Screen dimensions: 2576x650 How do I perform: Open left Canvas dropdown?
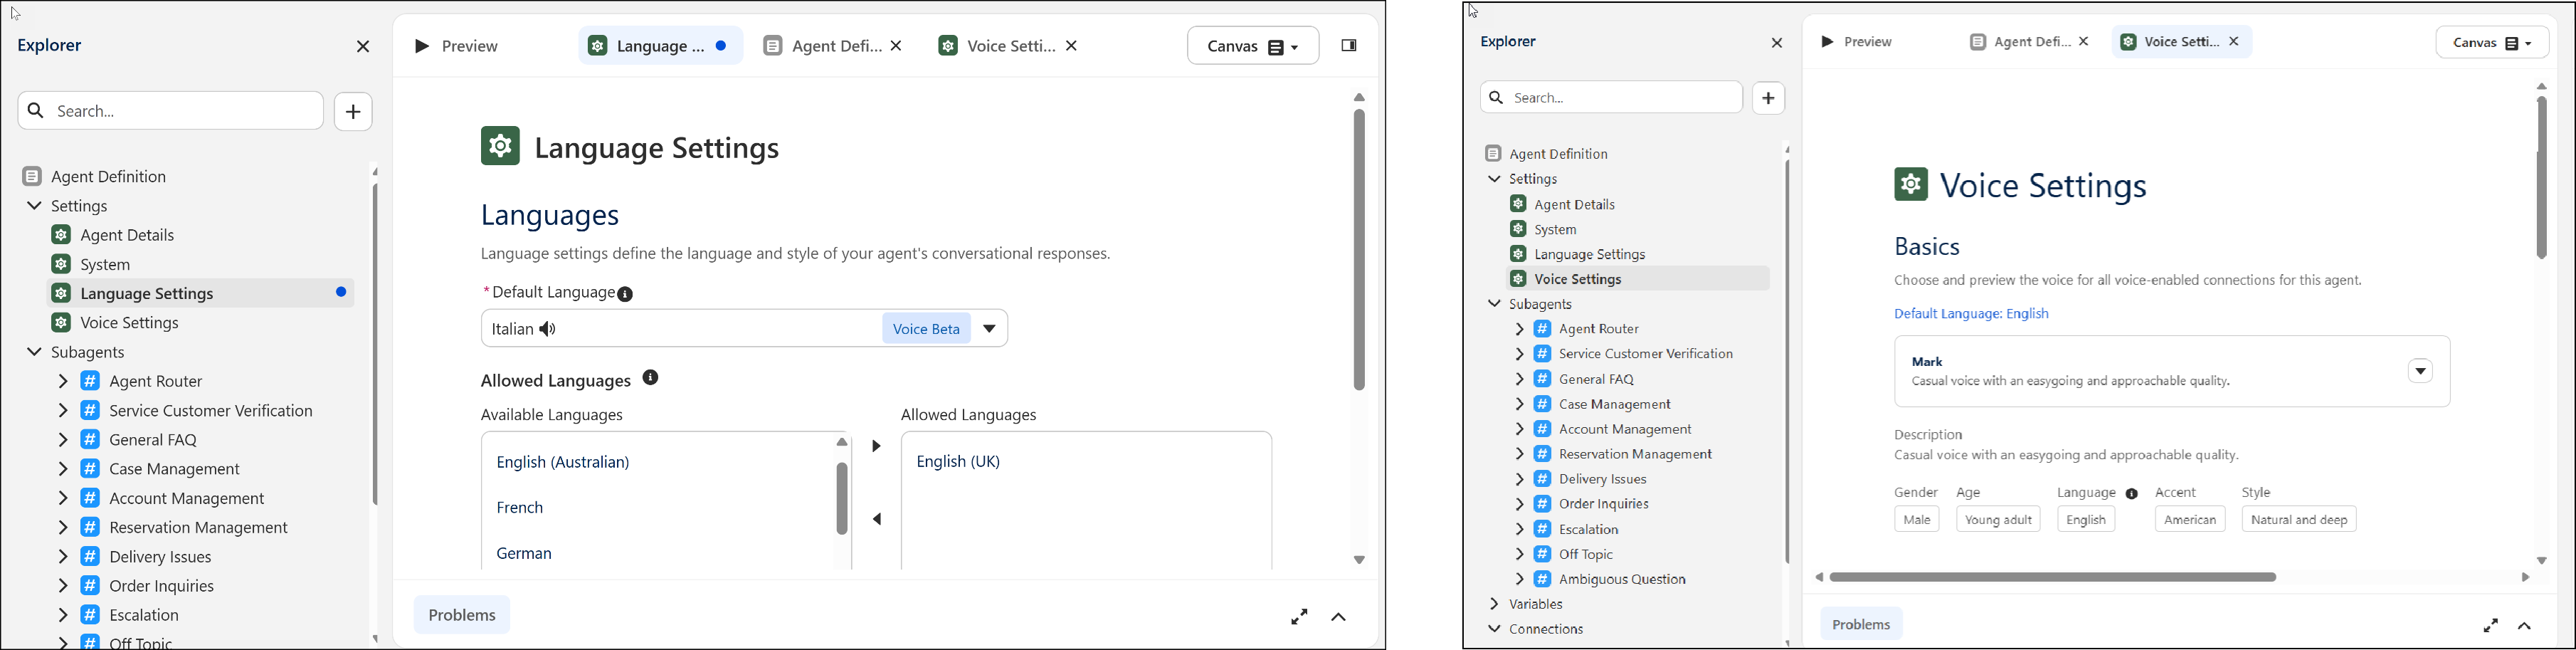(x=1252, y=47)
